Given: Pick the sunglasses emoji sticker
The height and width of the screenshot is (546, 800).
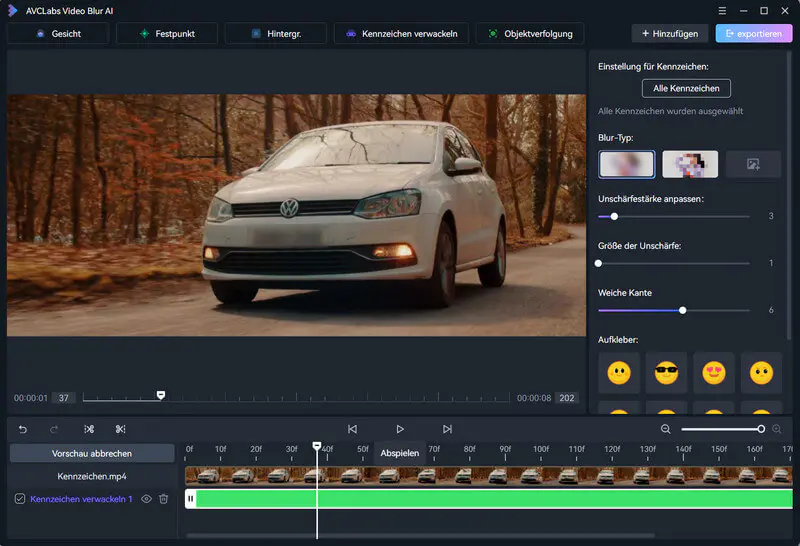Looking at the screenshot, I should click(x=666, y=373).
